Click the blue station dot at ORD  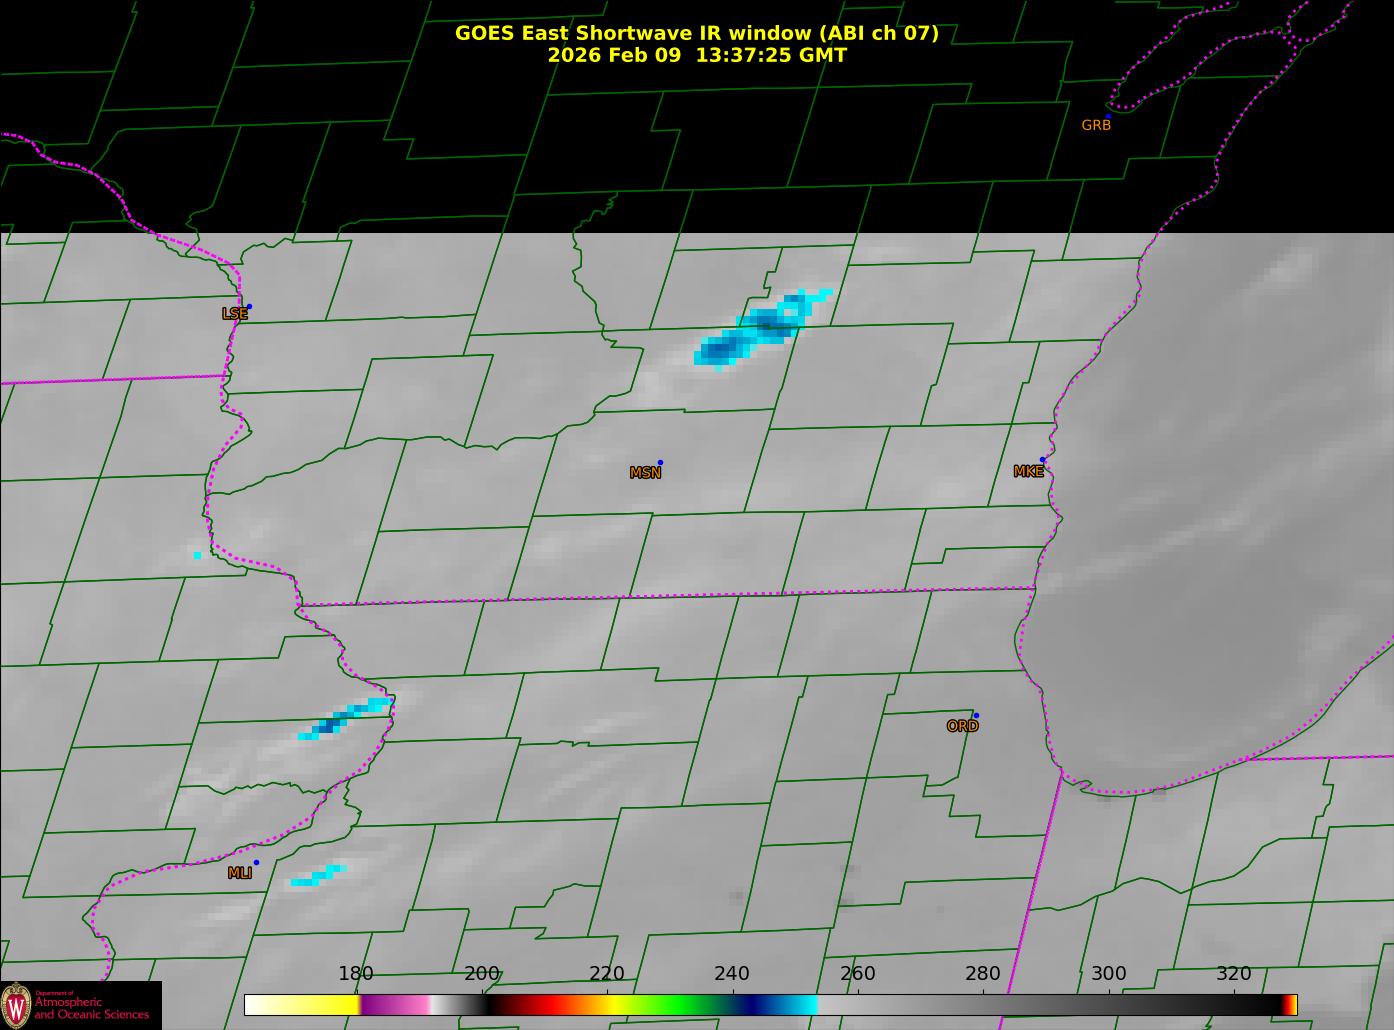[x=976, y=715]
